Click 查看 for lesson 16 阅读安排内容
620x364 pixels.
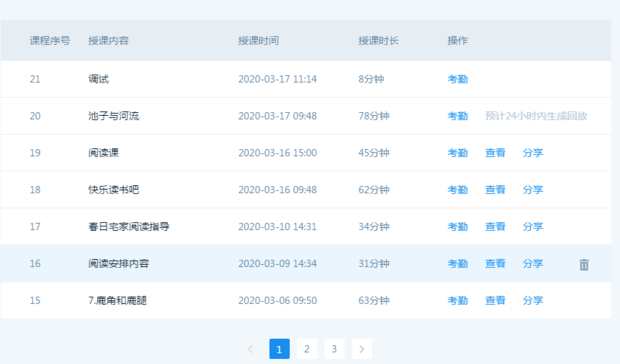click(495, 263)
